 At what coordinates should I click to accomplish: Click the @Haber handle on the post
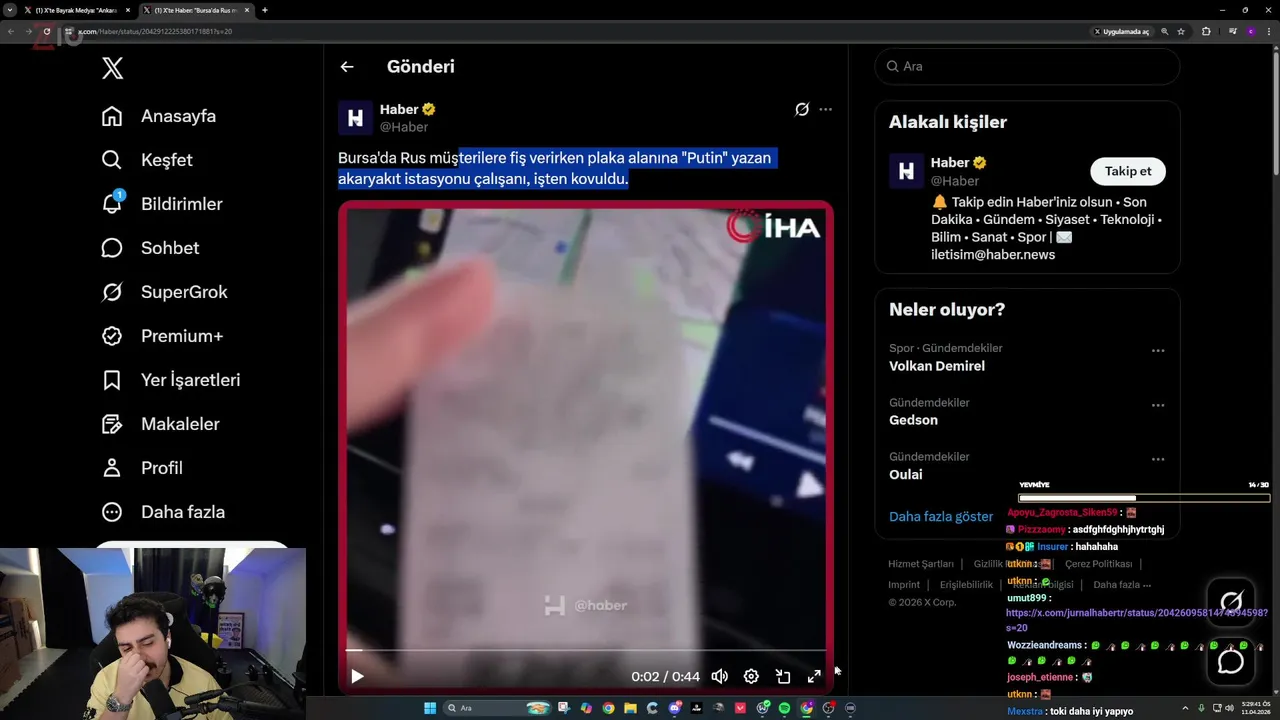404,127
